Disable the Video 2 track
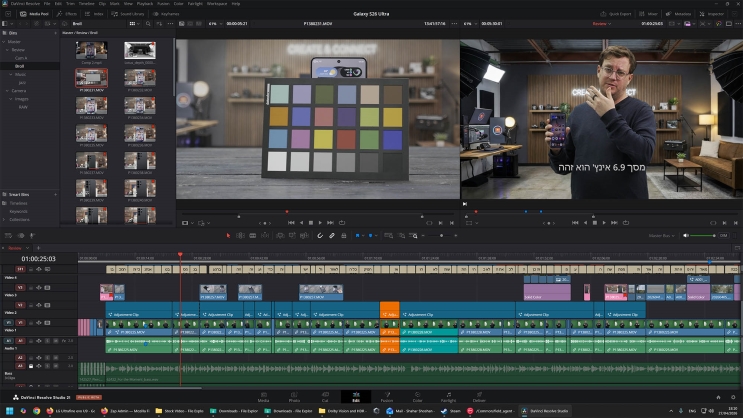 click(47, 305)
